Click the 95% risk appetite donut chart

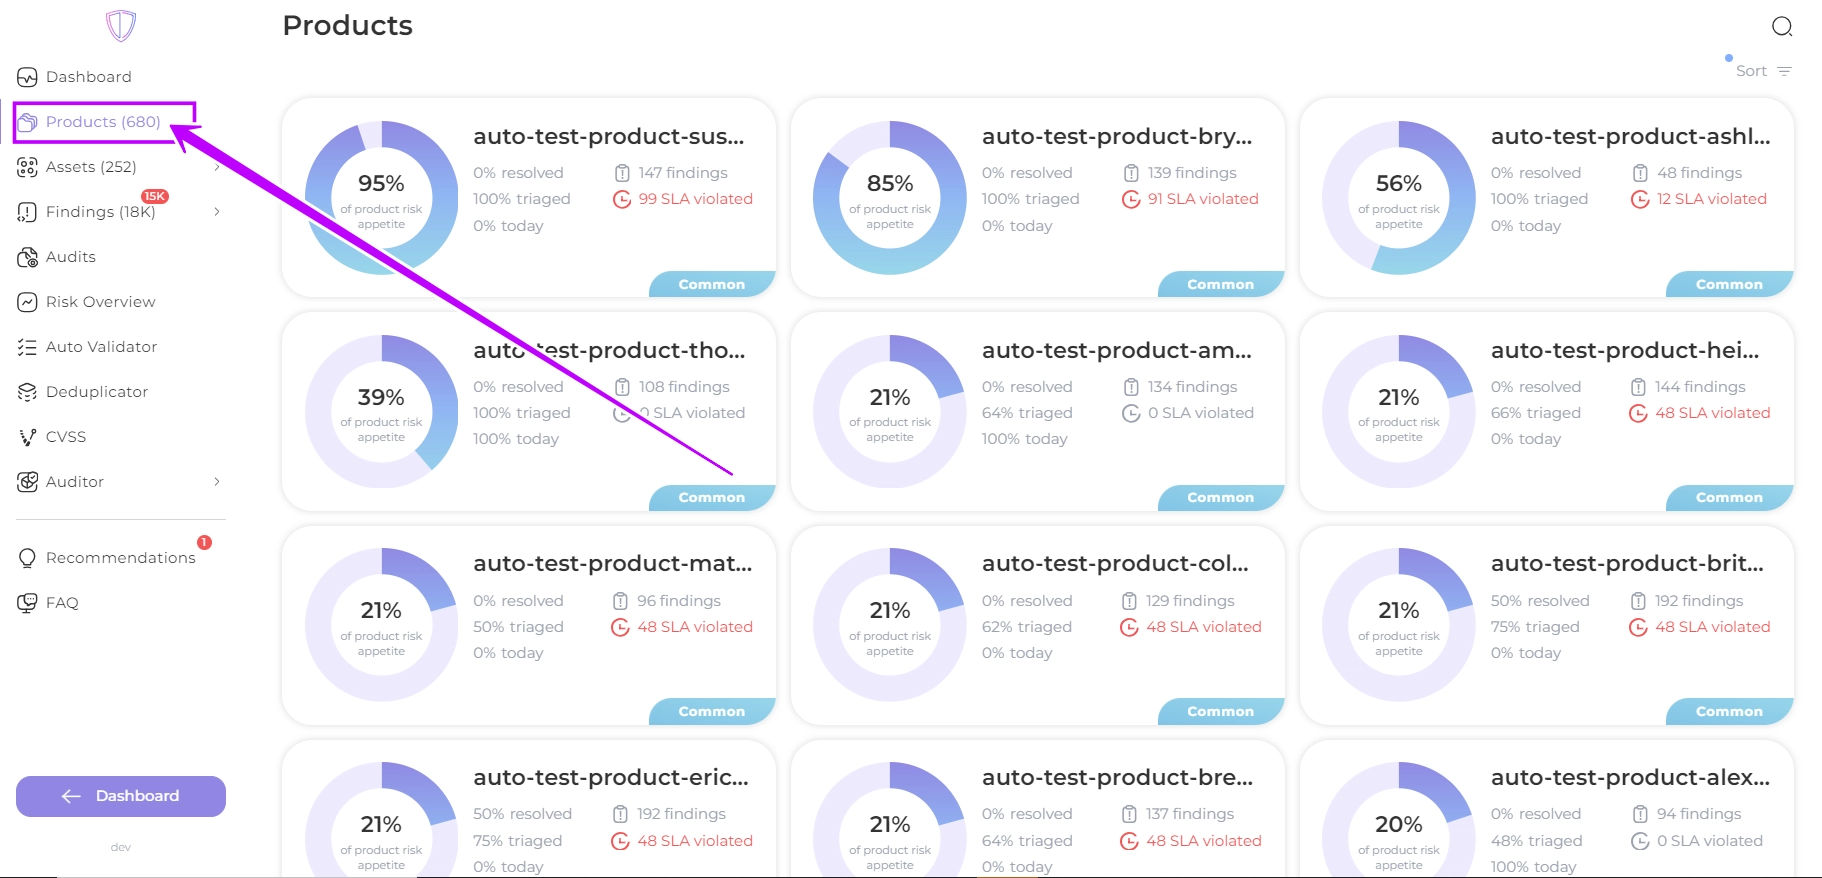click(x=381, y=198)
